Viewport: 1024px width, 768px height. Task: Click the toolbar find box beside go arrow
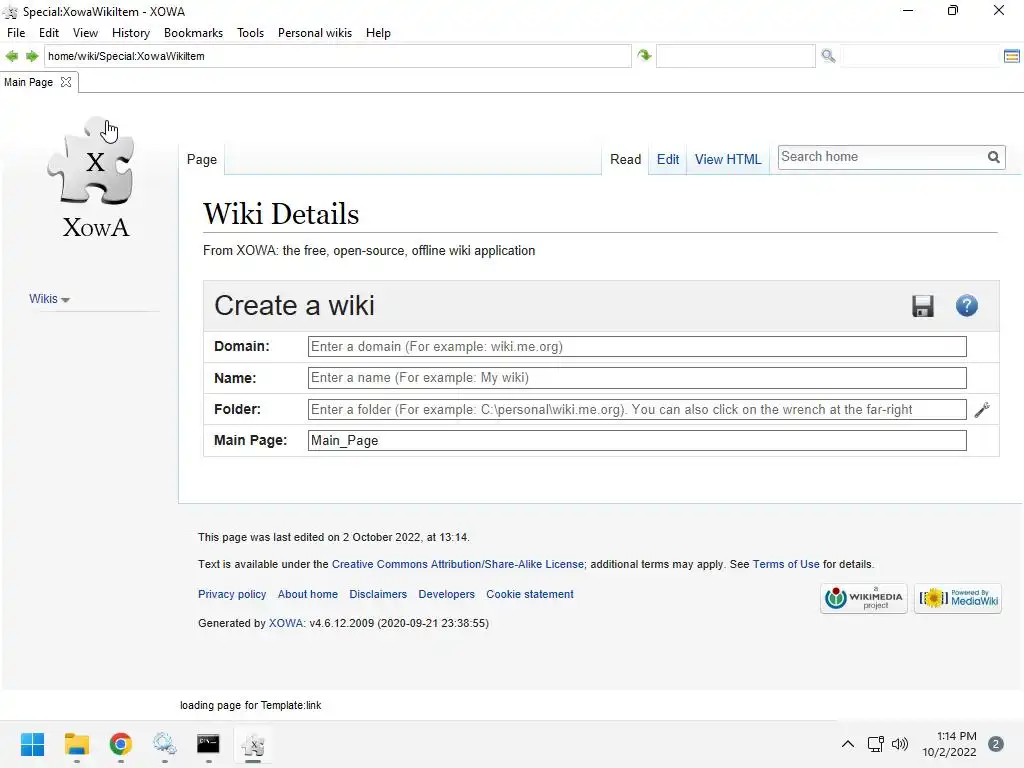click(736, 56)
